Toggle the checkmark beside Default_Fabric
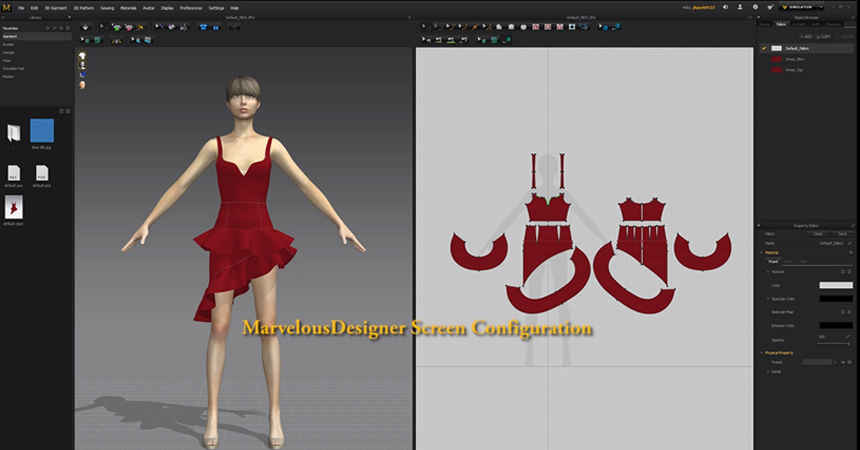Image resolution: width=860 pixels, height=450 pixels. [765, 47]
